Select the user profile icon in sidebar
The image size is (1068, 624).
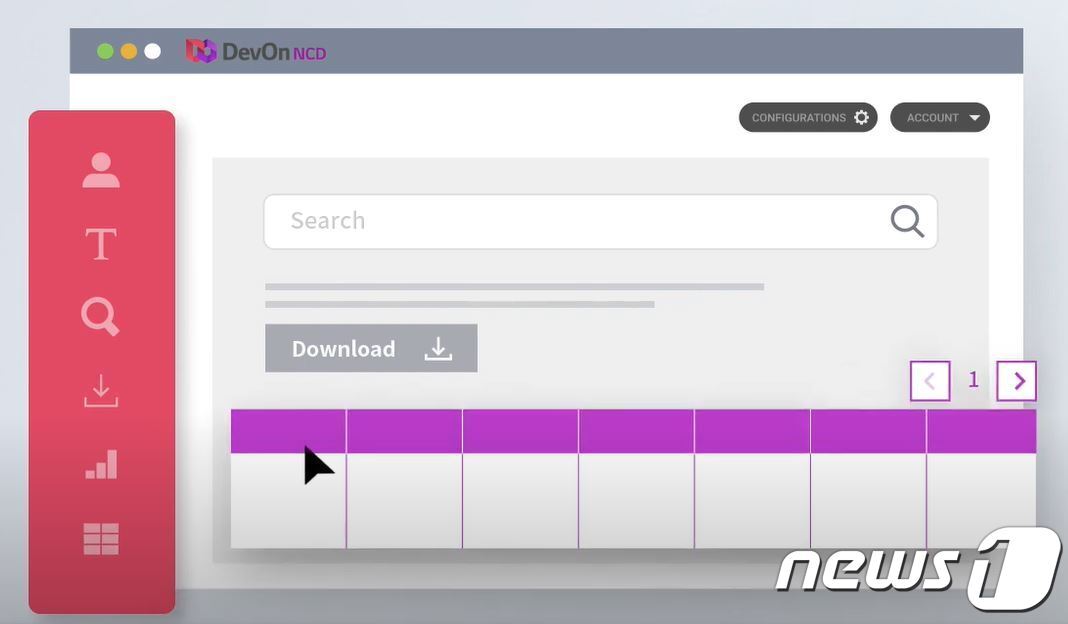point(100,168)
